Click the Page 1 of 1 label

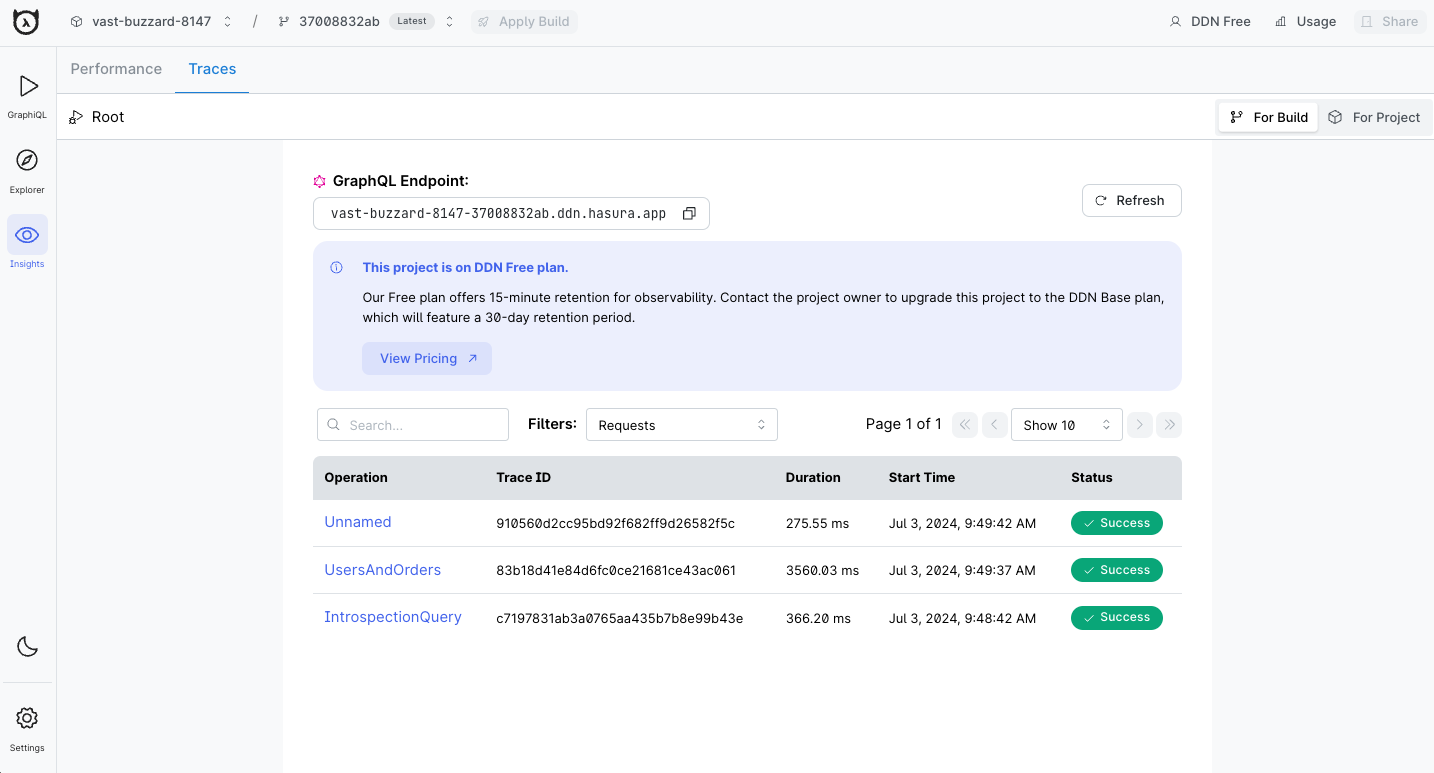(x=904, y=424)
